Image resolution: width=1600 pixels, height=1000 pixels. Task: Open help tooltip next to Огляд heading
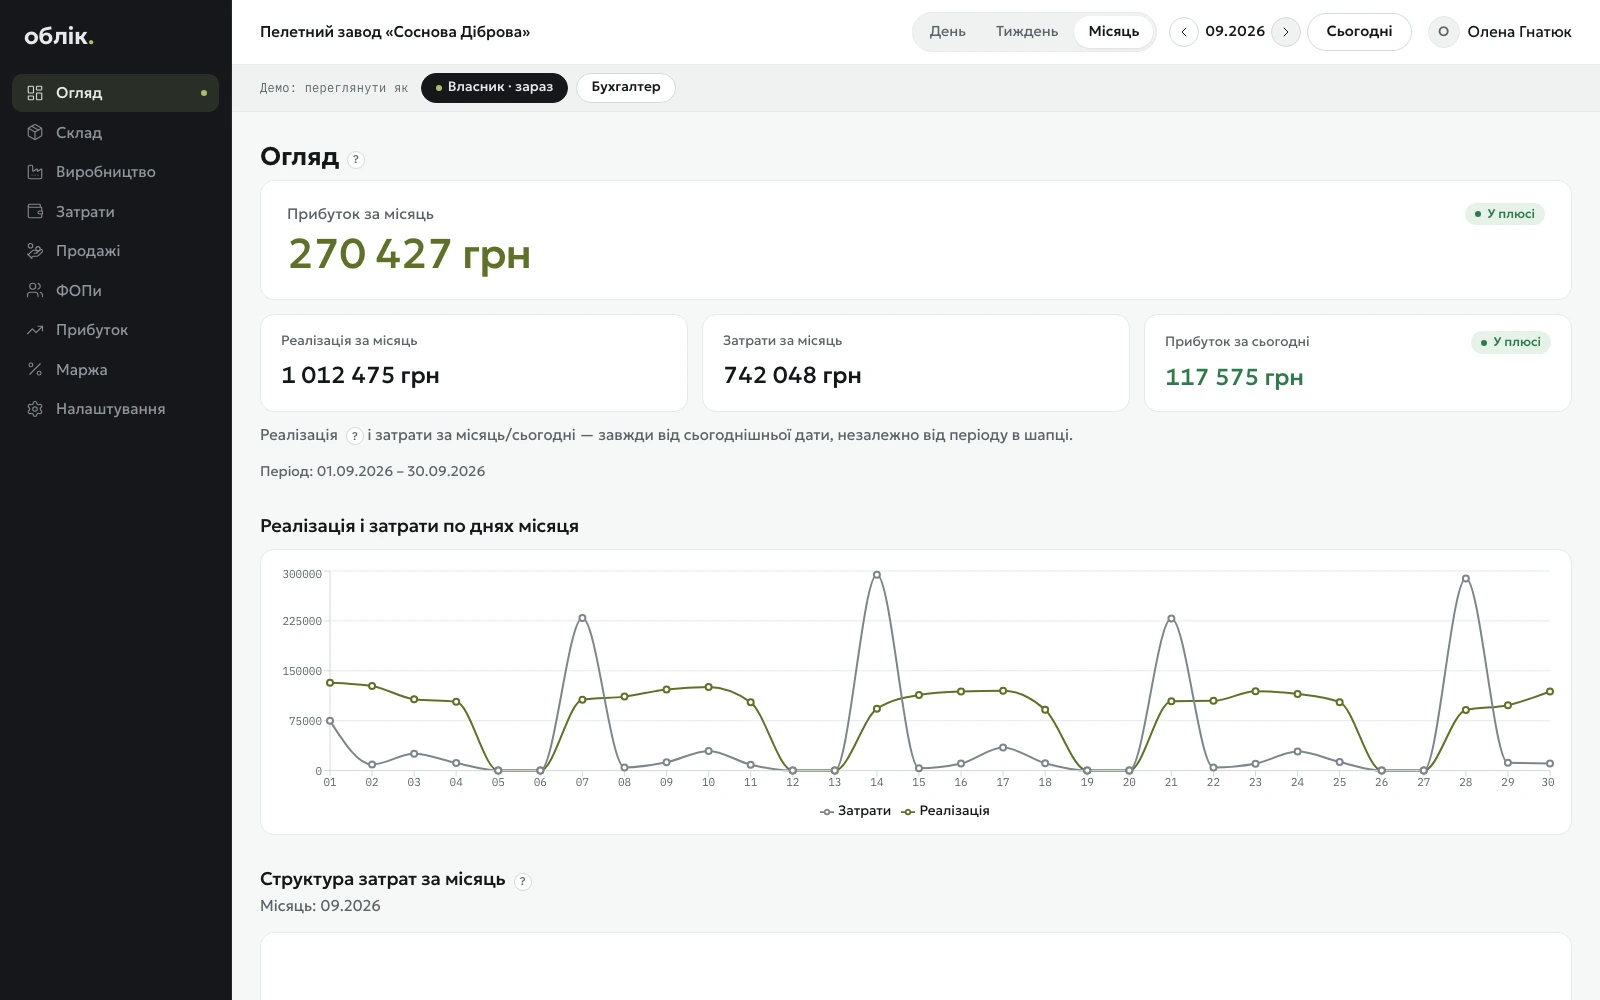(x=356, y=159)
